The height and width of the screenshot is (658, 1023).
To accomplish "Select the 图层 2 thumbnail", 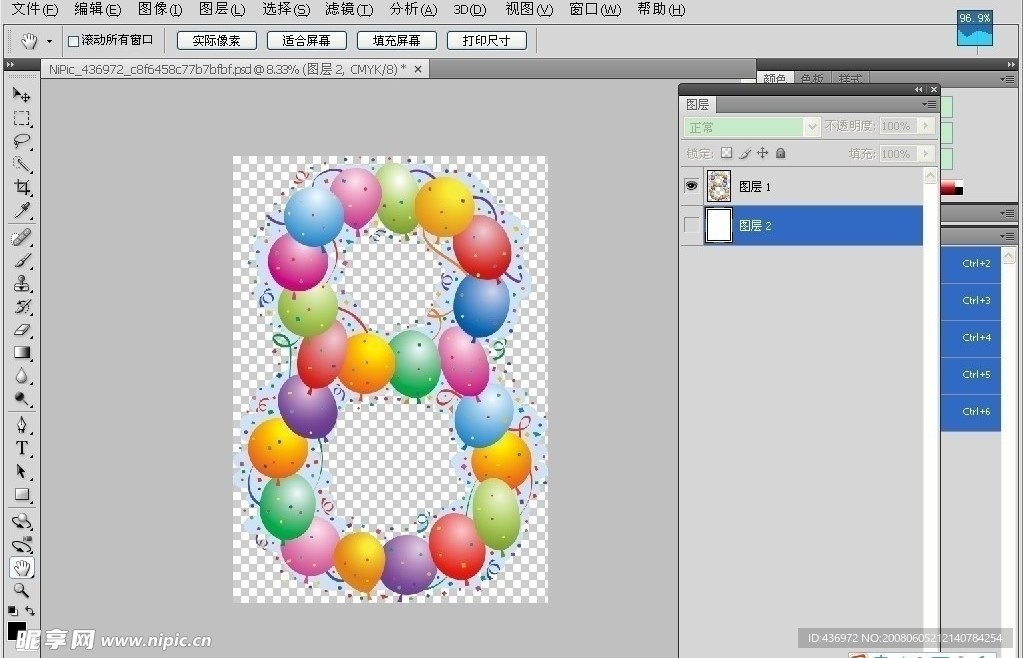I will [719, 226].
